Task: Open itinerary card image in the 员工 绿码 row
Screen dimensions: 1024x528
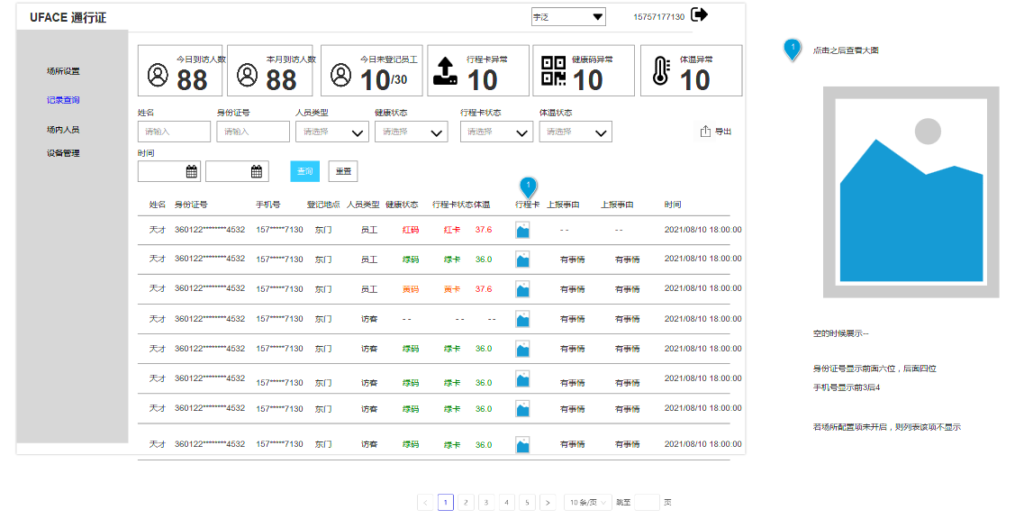Action: coord(522,260)
